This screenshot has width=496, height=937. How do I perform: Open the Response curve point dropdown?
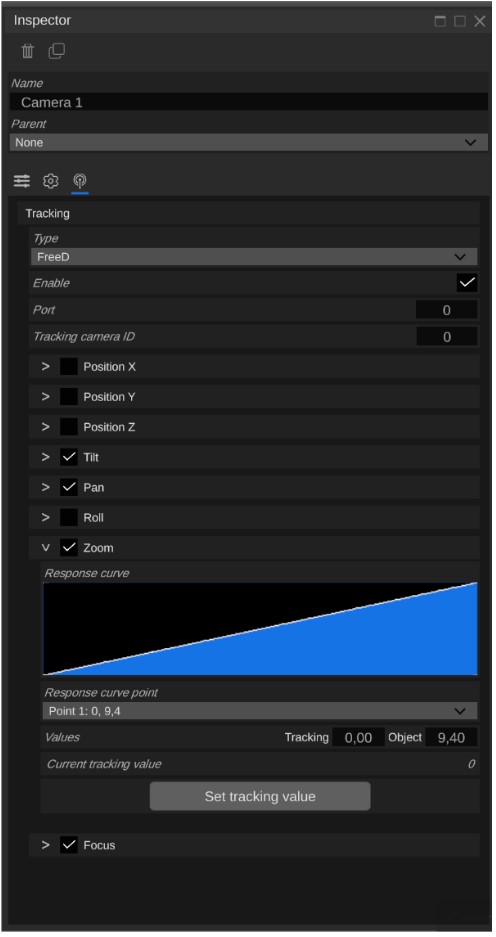coord(260,711)
